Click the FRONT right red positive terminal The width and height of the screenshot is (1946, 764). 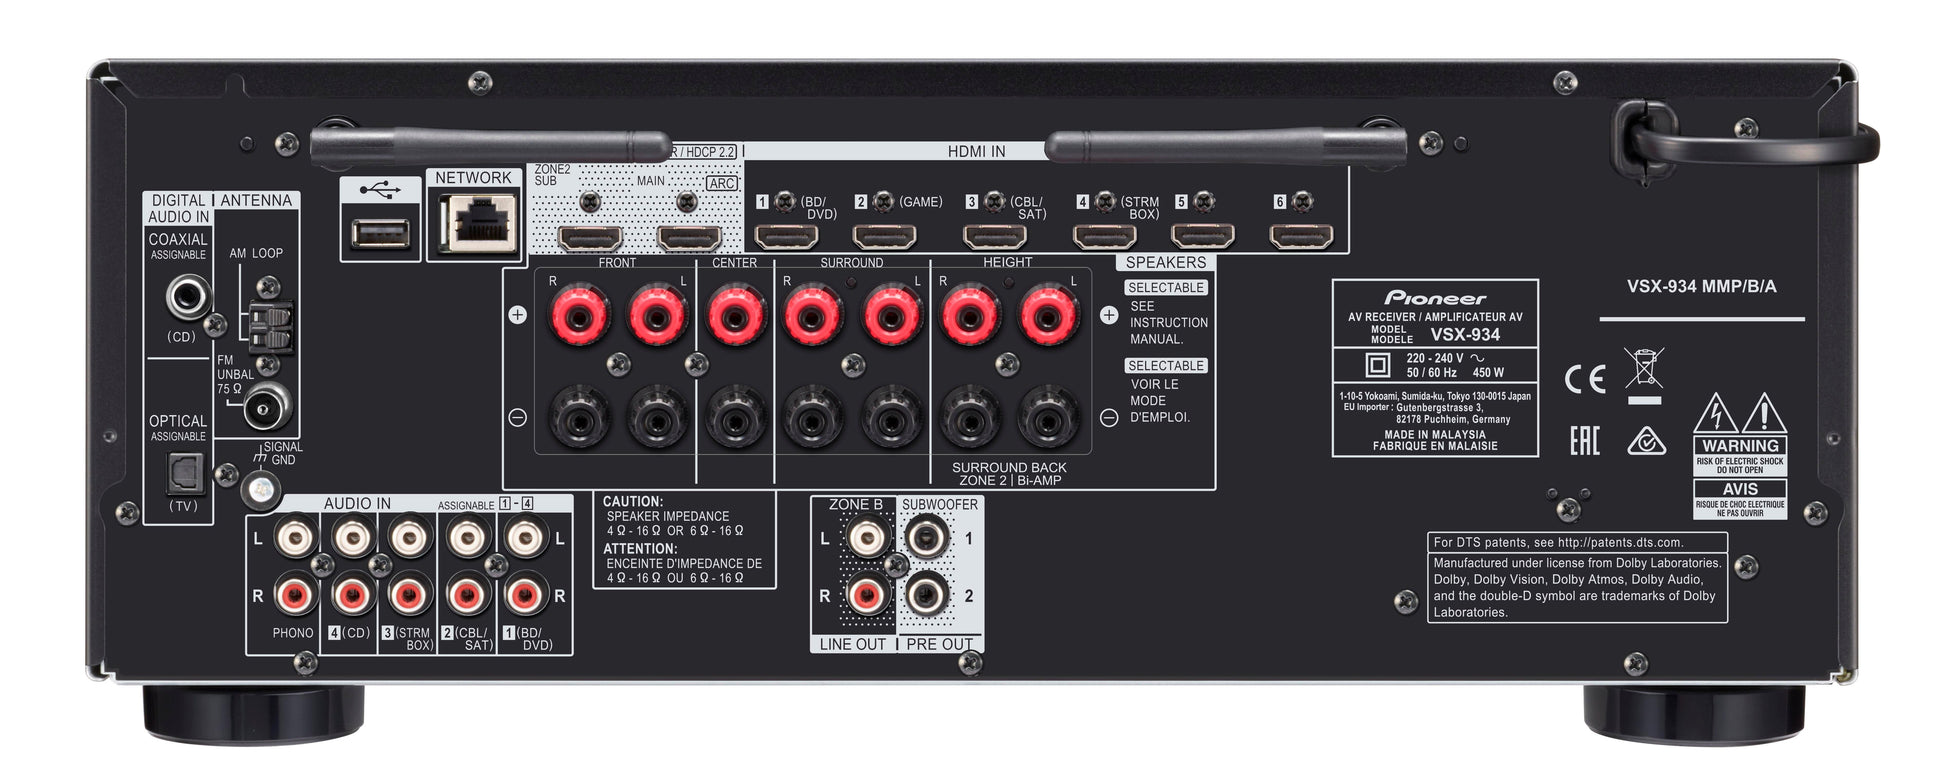click(580, 316)
